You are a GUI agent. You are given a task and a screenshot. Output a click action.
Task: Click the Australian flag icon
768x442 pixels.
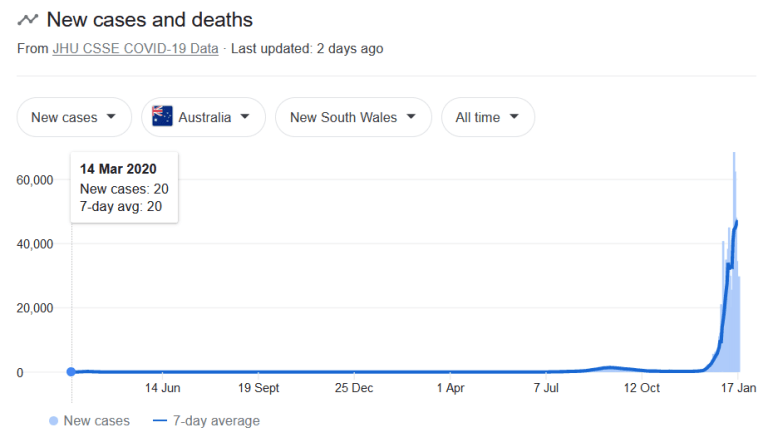tap(162, 117)
